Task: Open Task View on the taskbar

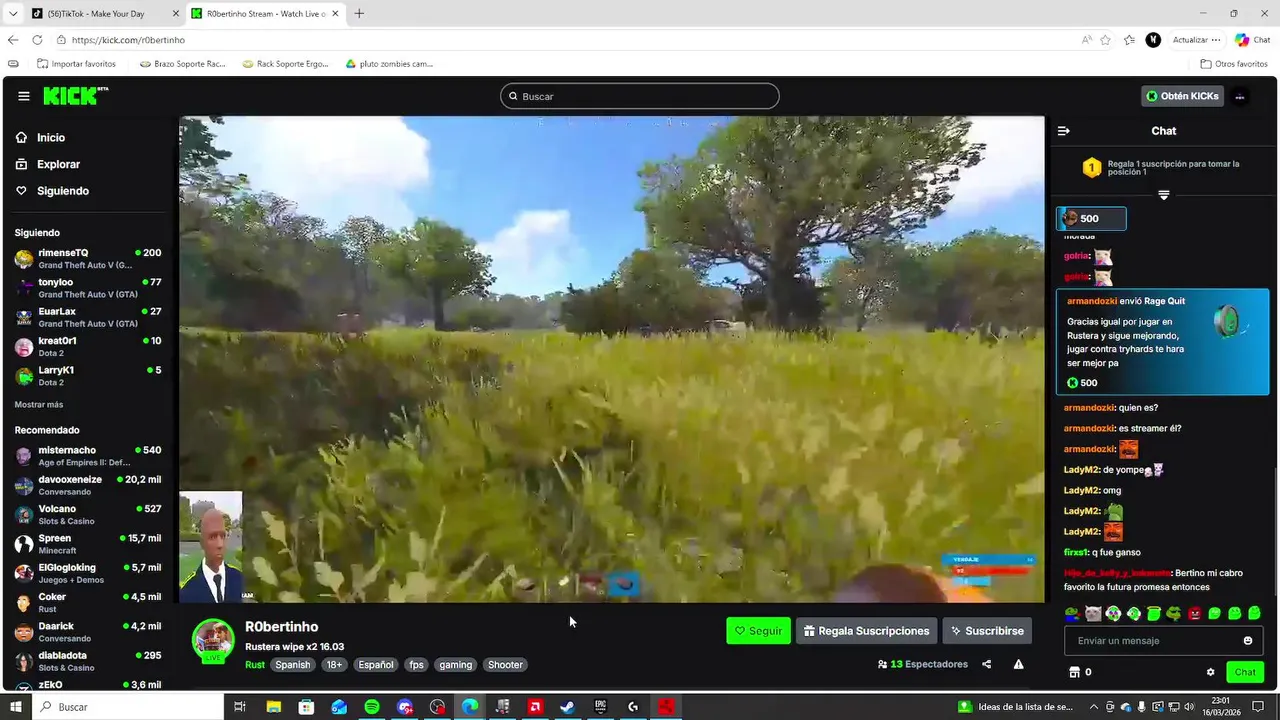Action: pyautogui.click(x=240, y=707)
